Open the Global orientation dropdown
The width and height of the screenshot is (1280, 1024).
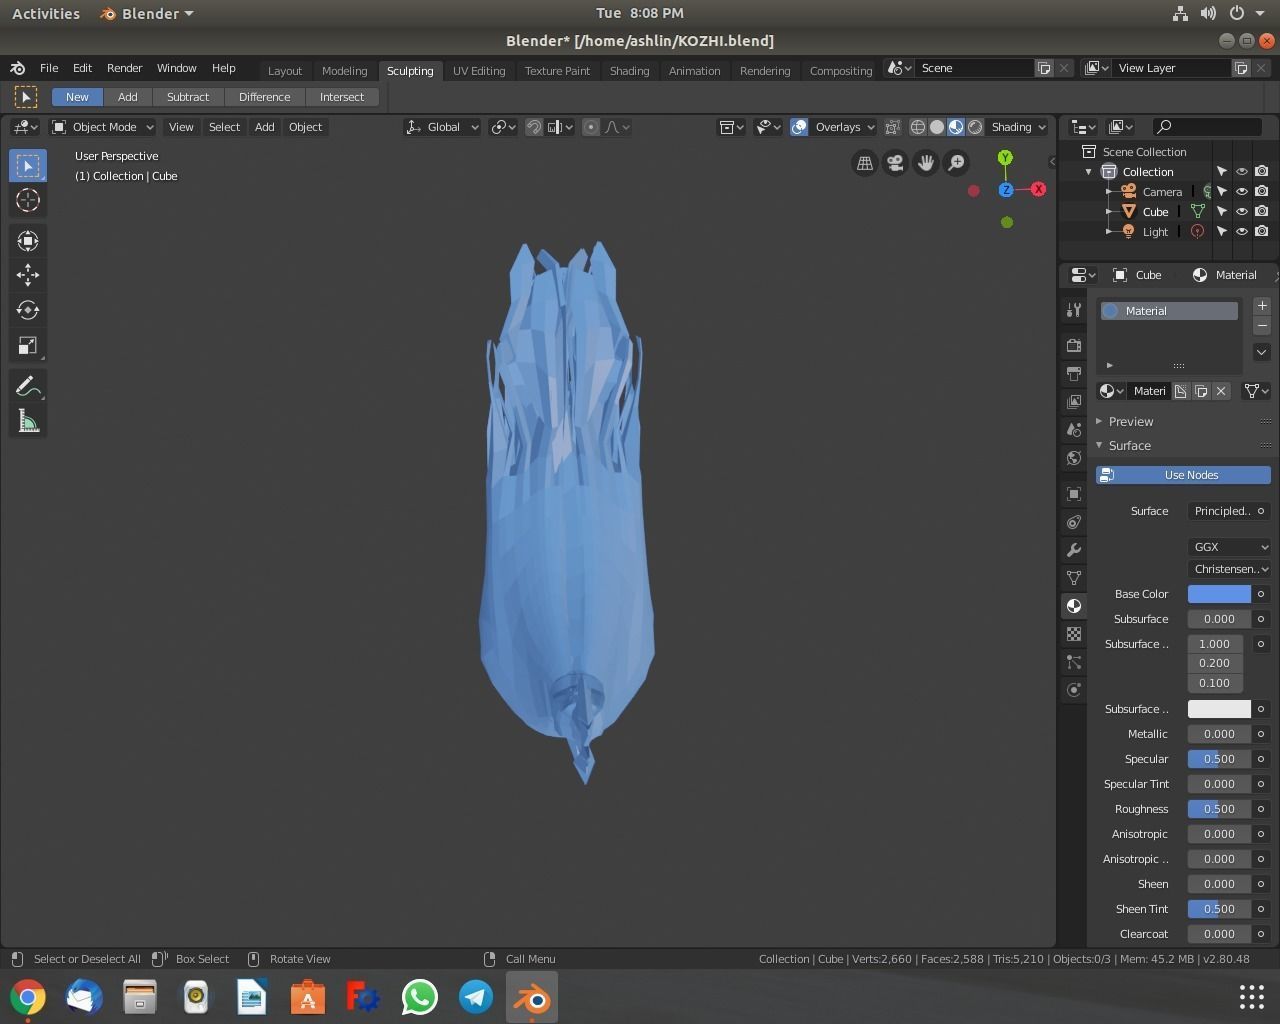point(442,127)
